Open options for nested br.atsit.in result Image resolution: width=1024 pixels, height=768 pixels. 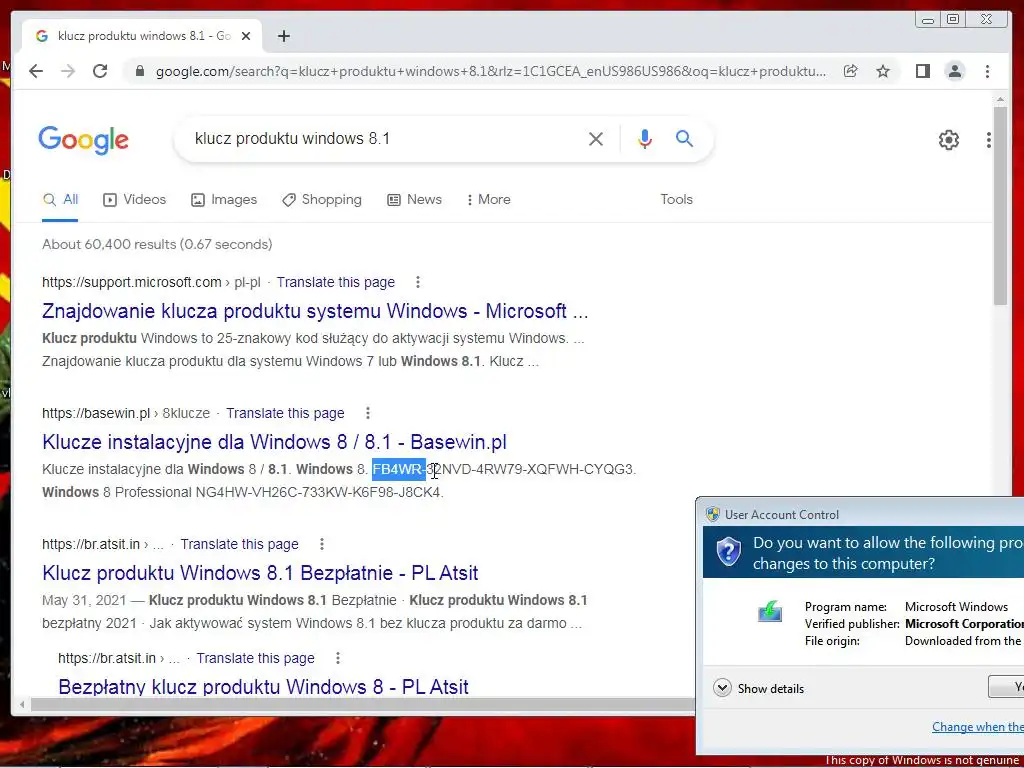tap(338, 658)
